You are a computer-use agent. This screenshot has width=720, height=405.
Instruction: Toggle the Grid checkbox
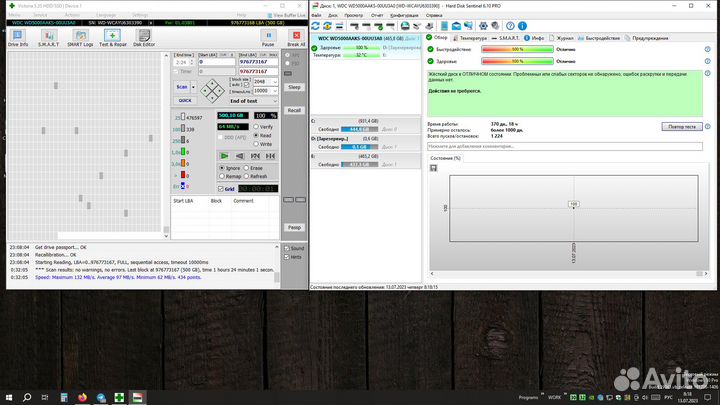pos(221,189)
